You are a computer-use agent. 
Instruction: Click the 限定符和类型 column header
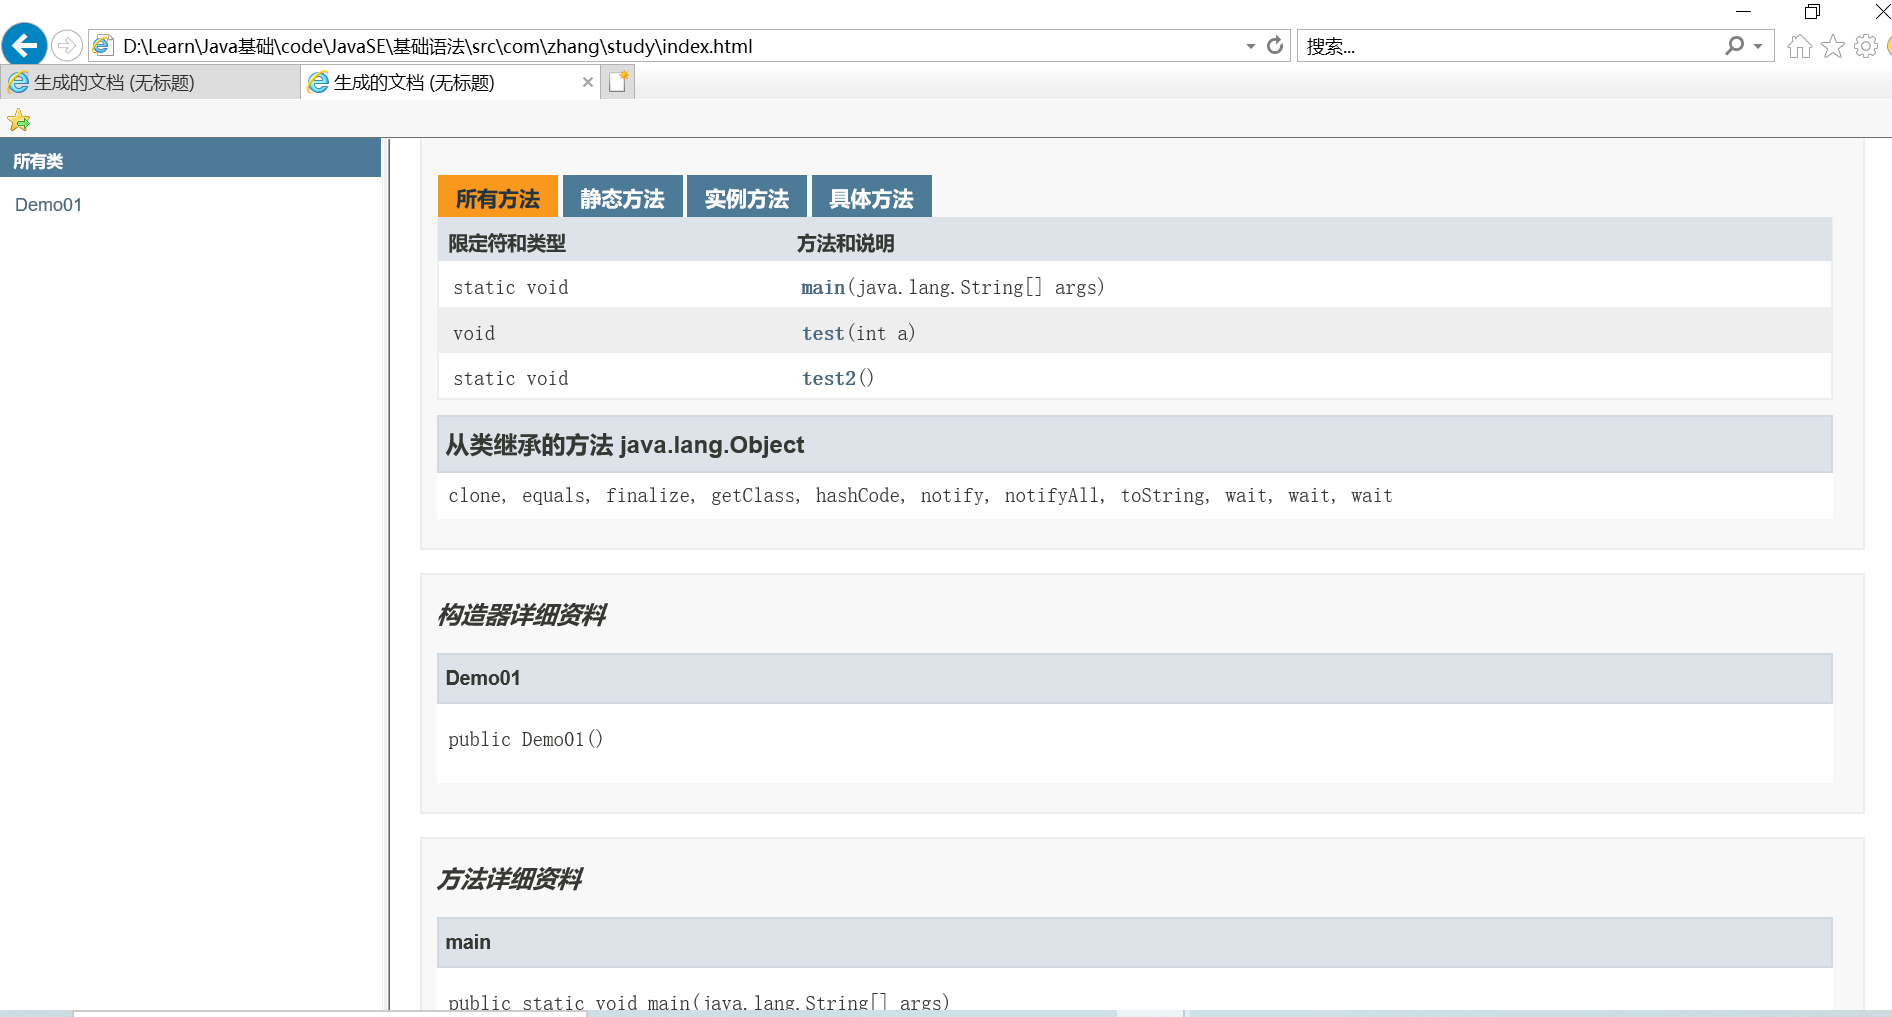tap(507, 243)
